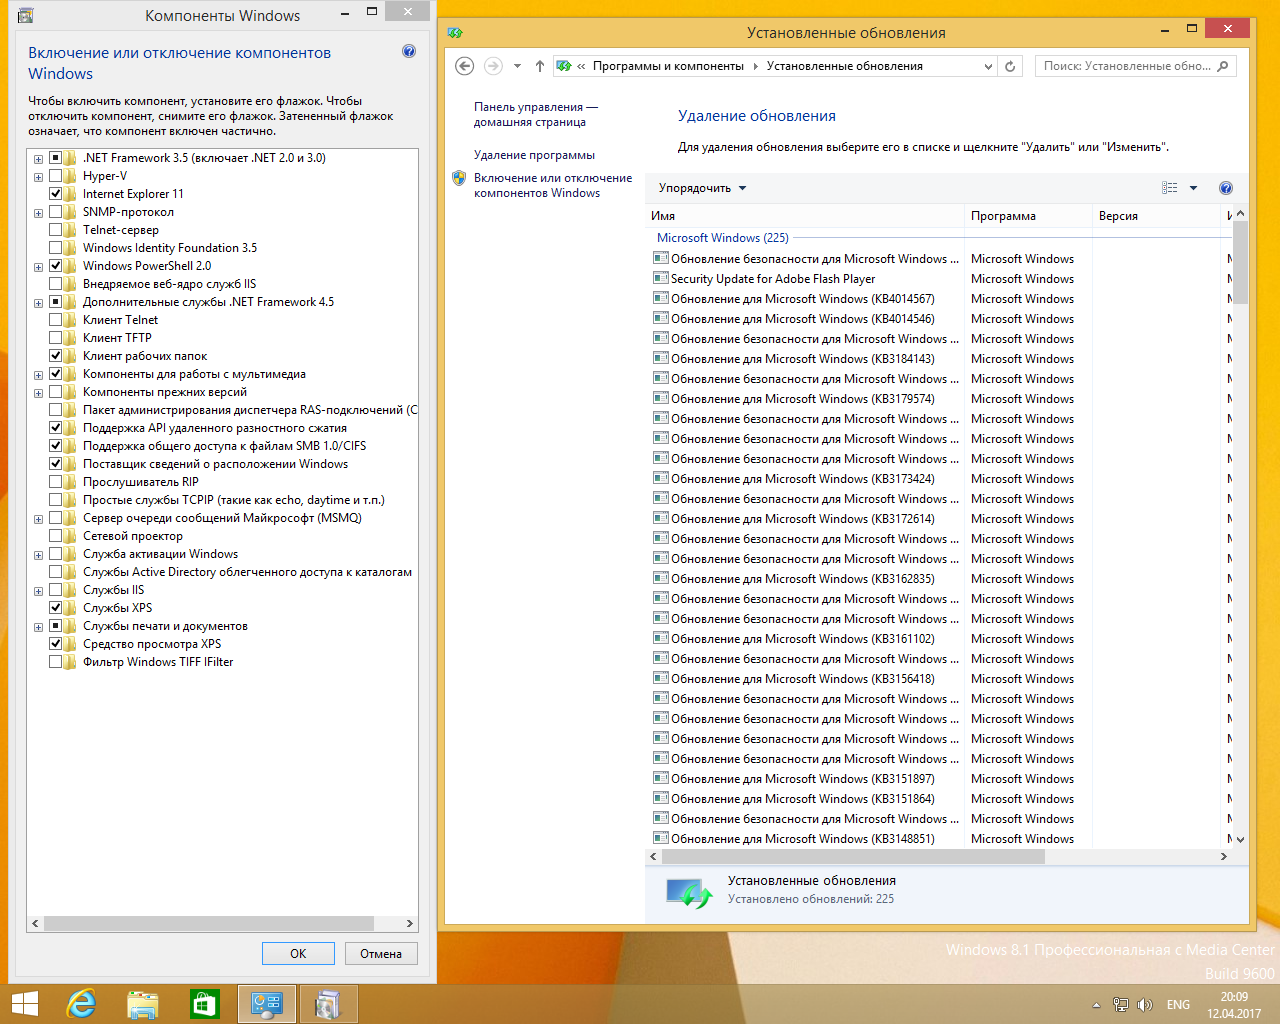Screen dimensions: 1280x1024
Task: Expand Службы печати и документов node
Action: pyautogui.click(x=38, y=626)
